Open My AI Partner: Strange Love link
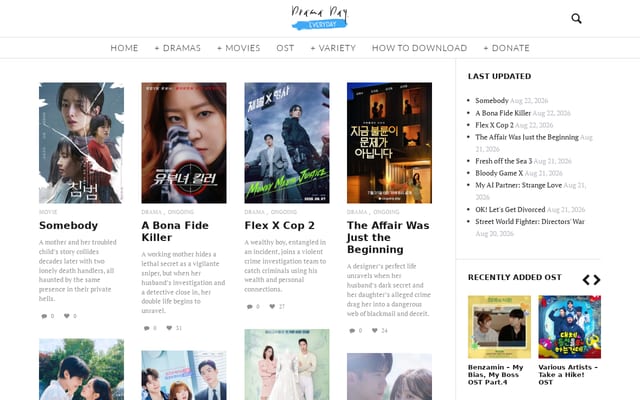 pos(518,185)
